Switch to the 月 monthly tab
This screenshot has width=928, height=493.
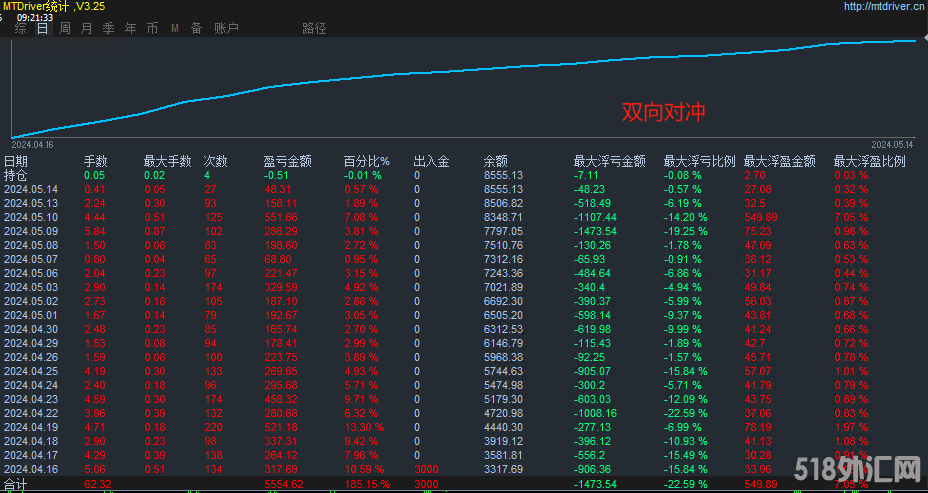click(86, 28)
